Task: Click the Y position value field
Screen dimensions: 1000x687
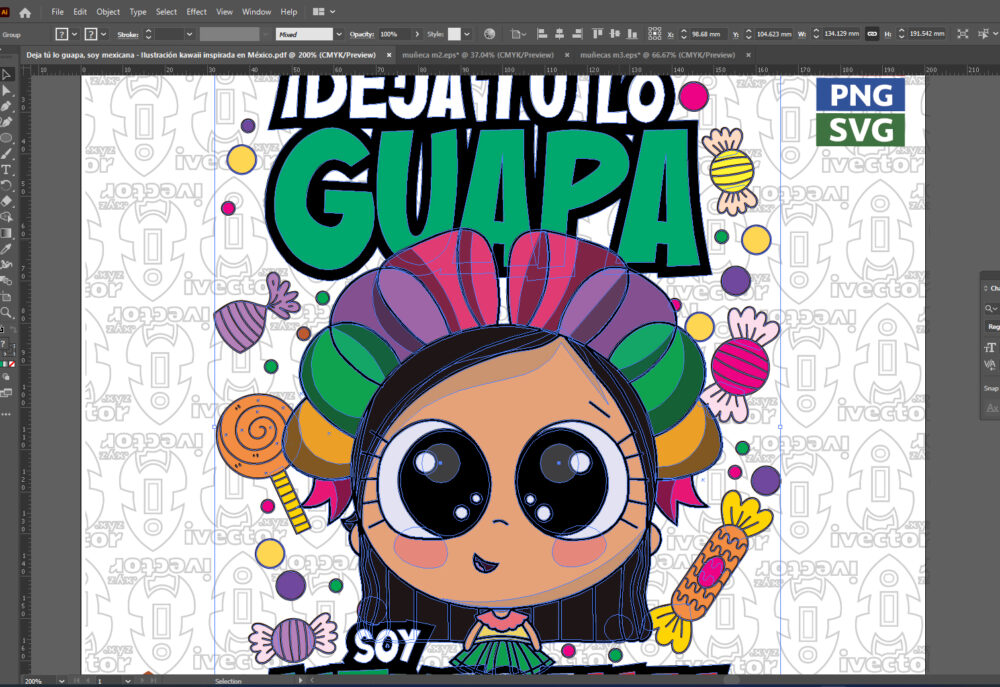Action: point(774,34)
